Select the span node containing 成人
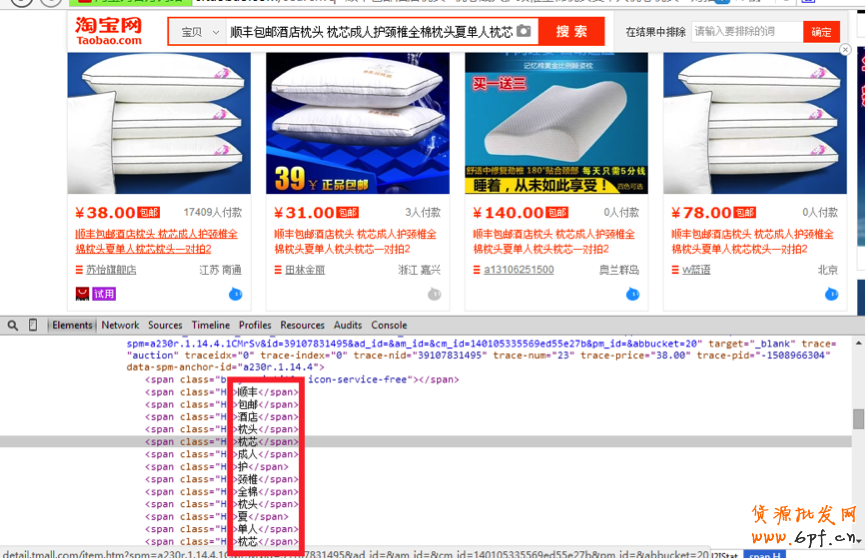 click(x=221, y=455)
